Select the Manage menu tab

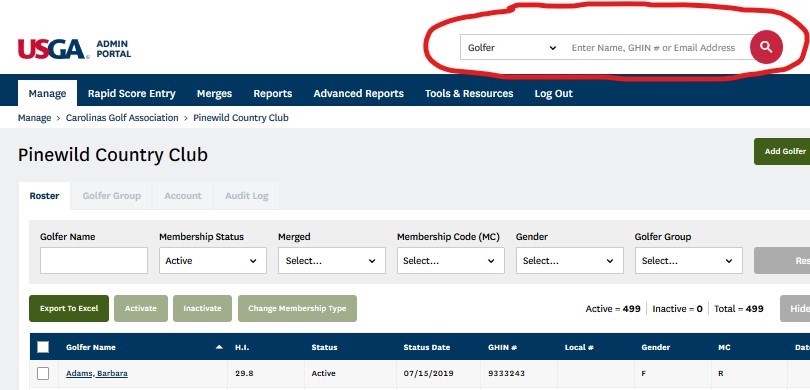tap(48, 93)
